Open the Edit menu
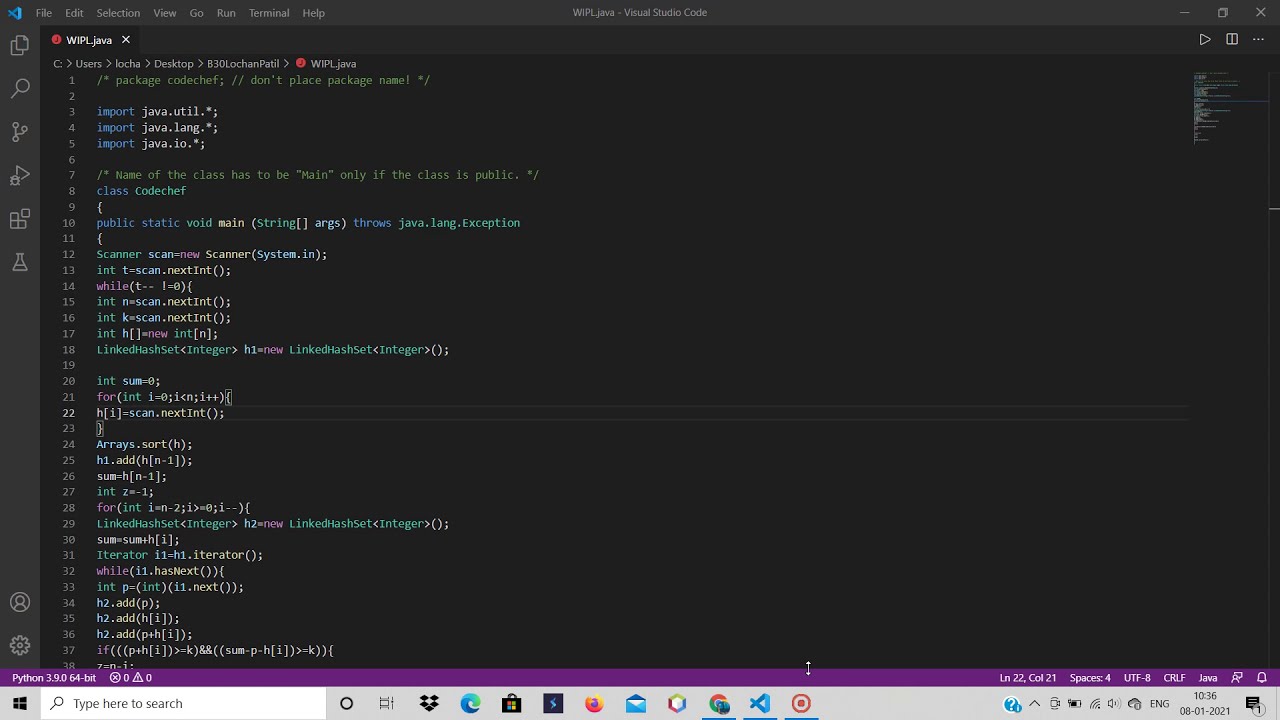Screen dimensions: 1280x720 [74, 13]
